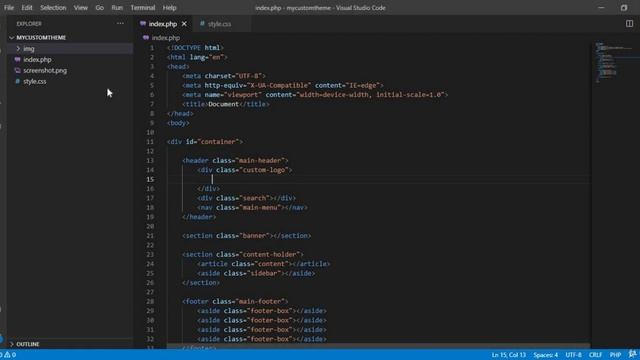Open screenshot.png in the file explorer
The width and height of the screenshot is (640, 360).
point(45,71)
